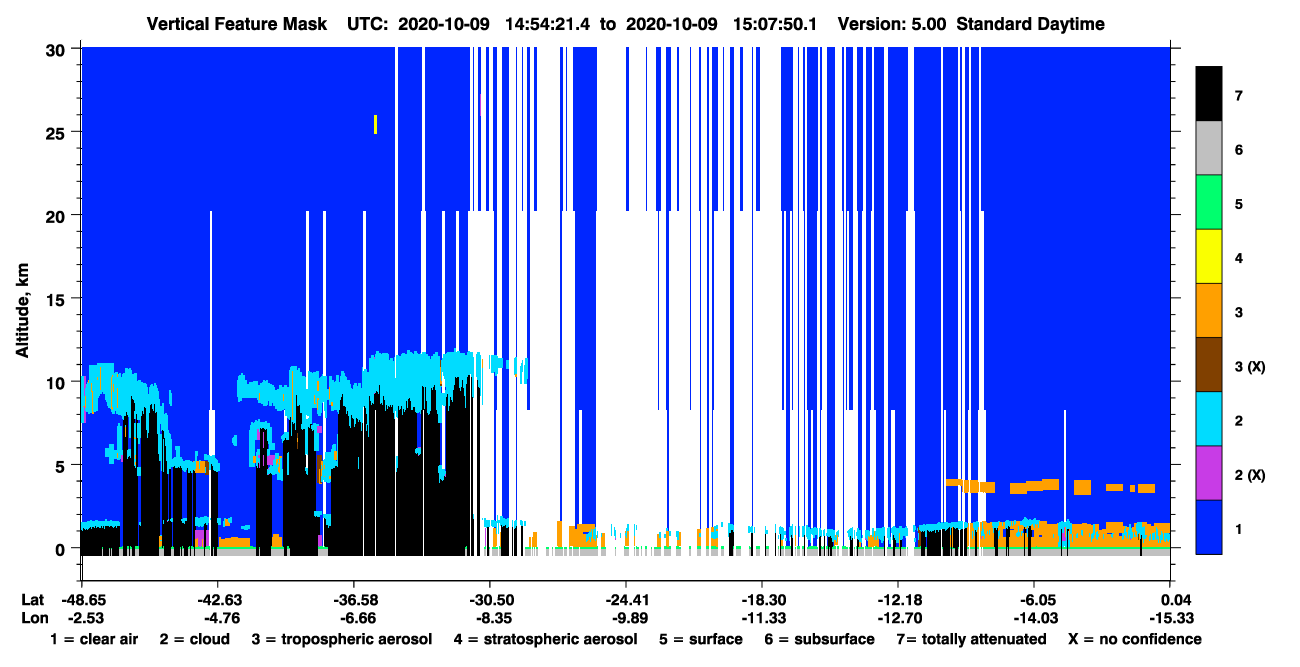Screen dimensions: 1300x667
Task: Select '3 = tropospheric aerosol' legend entry
Action: click(342, 639)
